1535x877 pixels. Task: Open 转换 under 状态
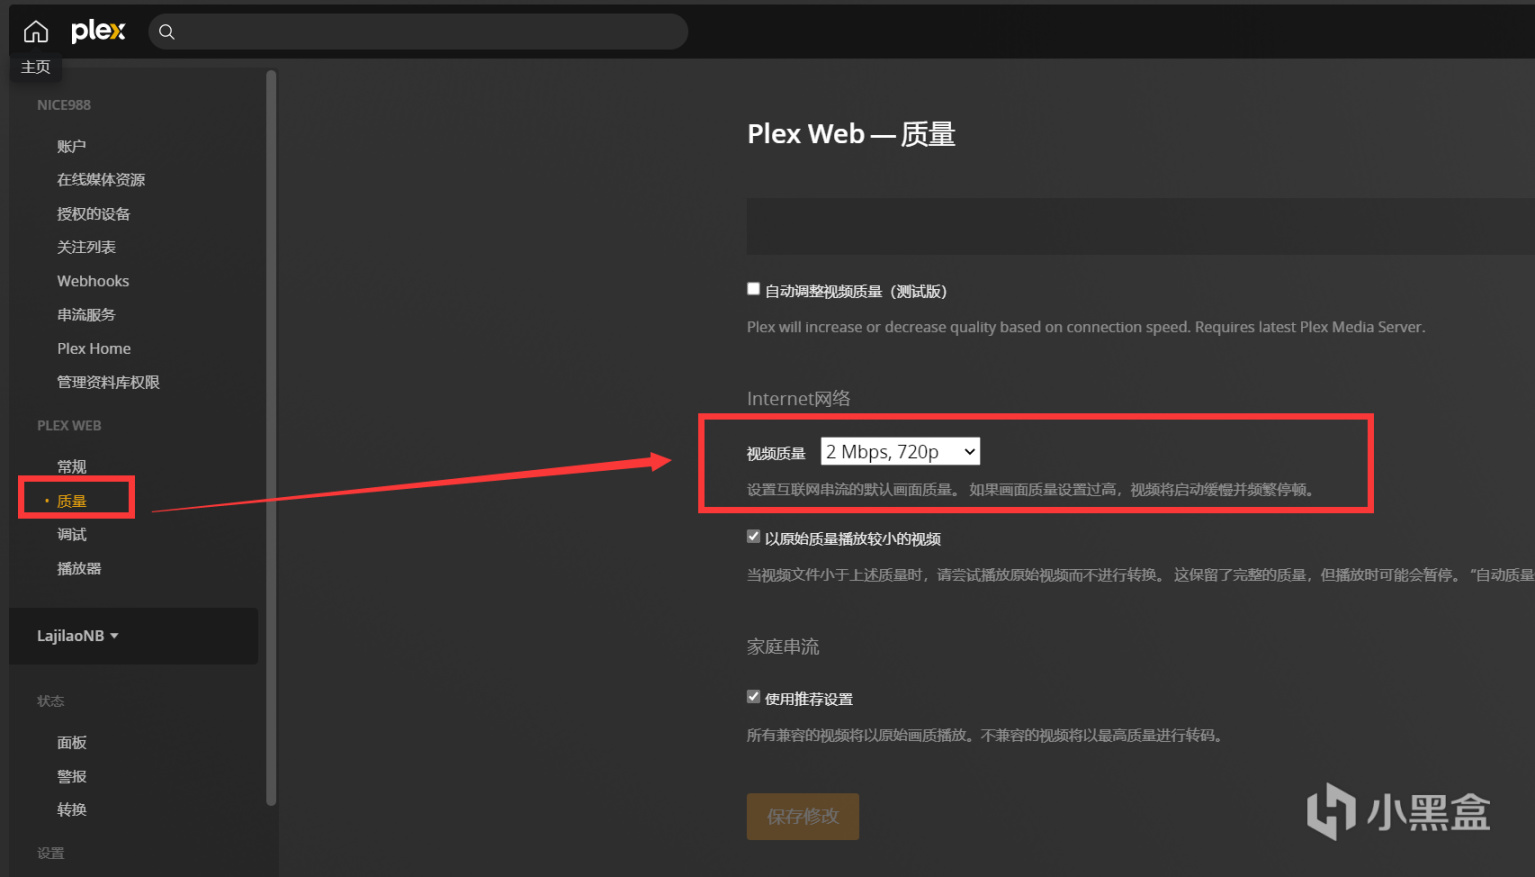pos(71,810)
